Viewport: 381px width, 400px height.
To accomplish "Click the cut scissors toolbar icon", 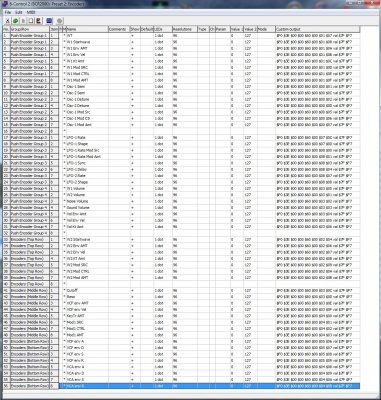I will [7, 21].
